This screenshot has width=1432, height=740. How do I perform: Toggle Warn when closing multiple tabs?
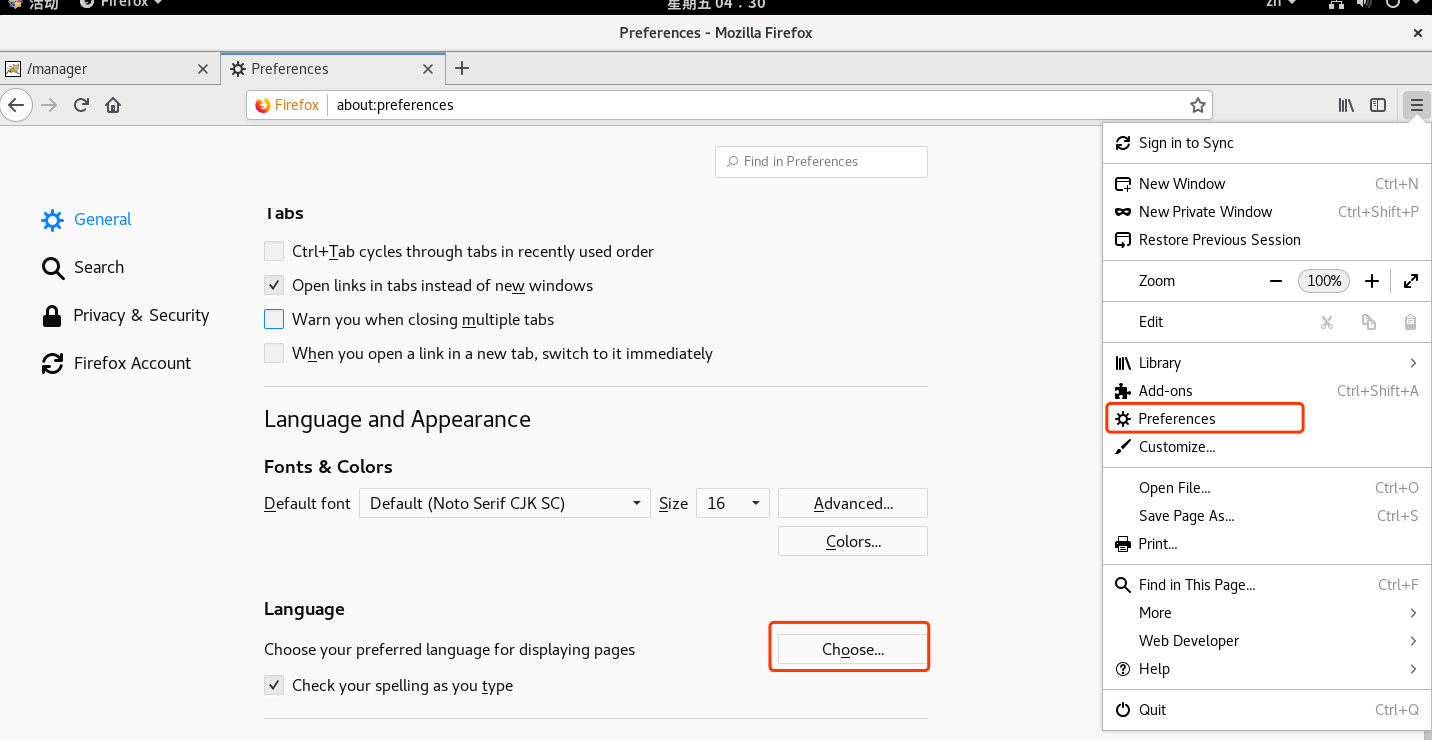[x=274, y=319]
